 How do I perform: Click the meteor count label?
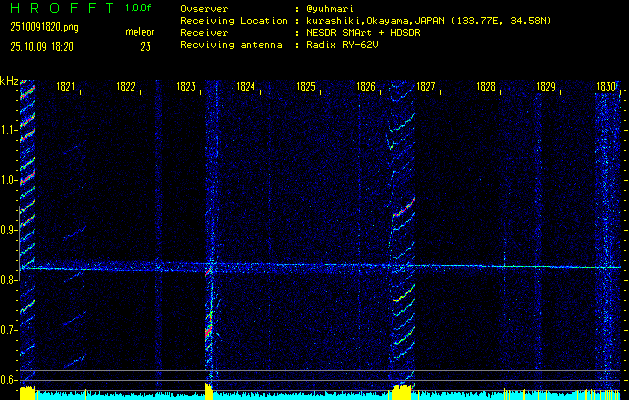140,32
